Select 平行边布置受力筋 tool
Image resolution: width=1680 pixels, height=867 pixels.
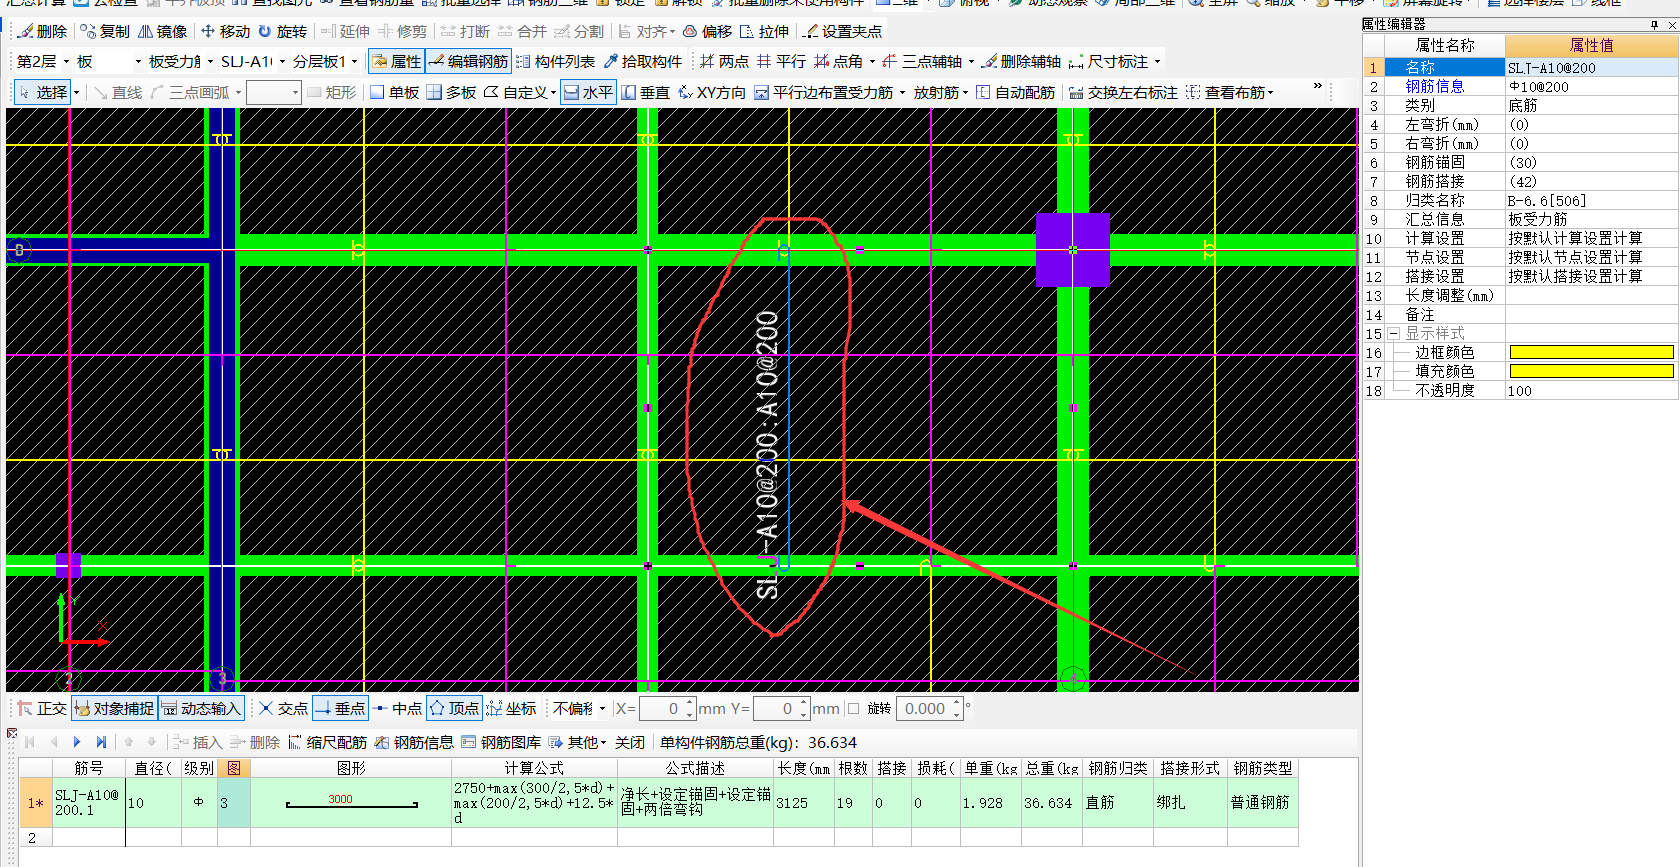click(824, 92)
